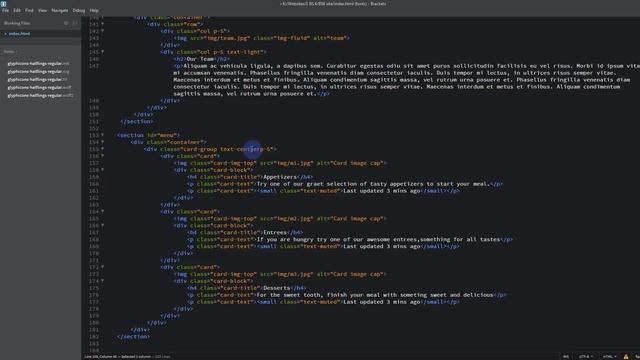The image size is (640, 360).
Task: Select index.html in Working Files
Action: point(20,34)
